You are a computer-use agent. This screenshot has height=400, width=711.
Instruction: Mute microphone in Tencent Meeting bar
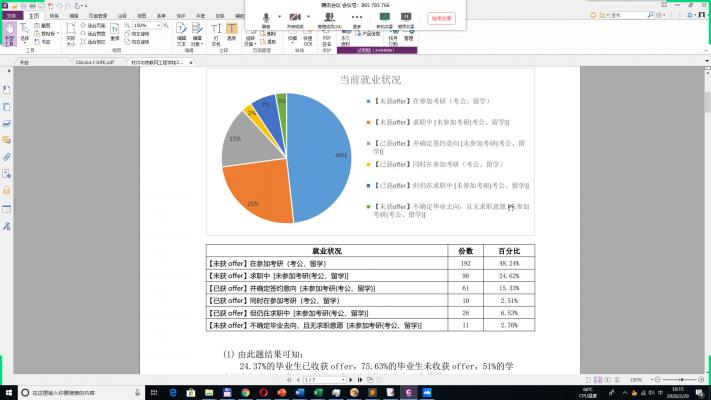(x=266, y=18)
